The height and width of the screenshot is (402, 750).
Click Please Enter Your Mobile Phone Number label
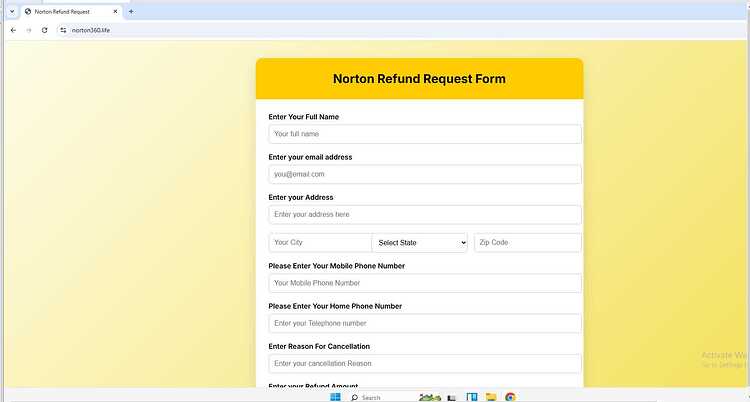click(x=336, y=266)
